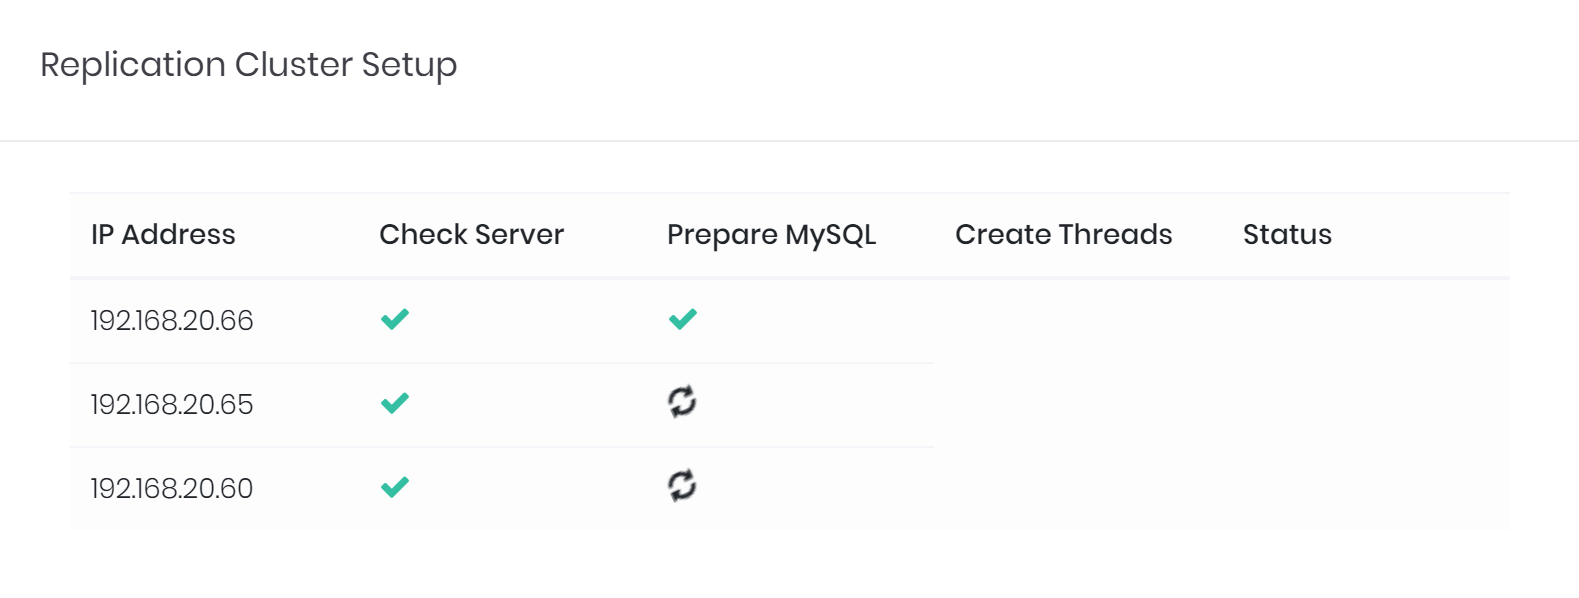
Task: Click Prepare MySQL spinner for 192.168.20.60
Action: point(682,486)
